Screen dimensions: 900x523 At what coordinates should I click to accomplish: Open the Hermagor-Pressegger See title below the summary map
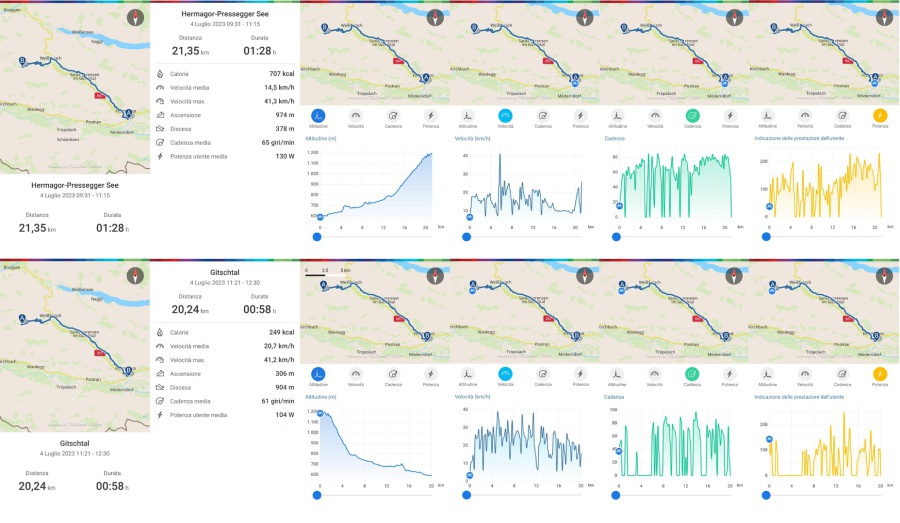click(75, 185)
